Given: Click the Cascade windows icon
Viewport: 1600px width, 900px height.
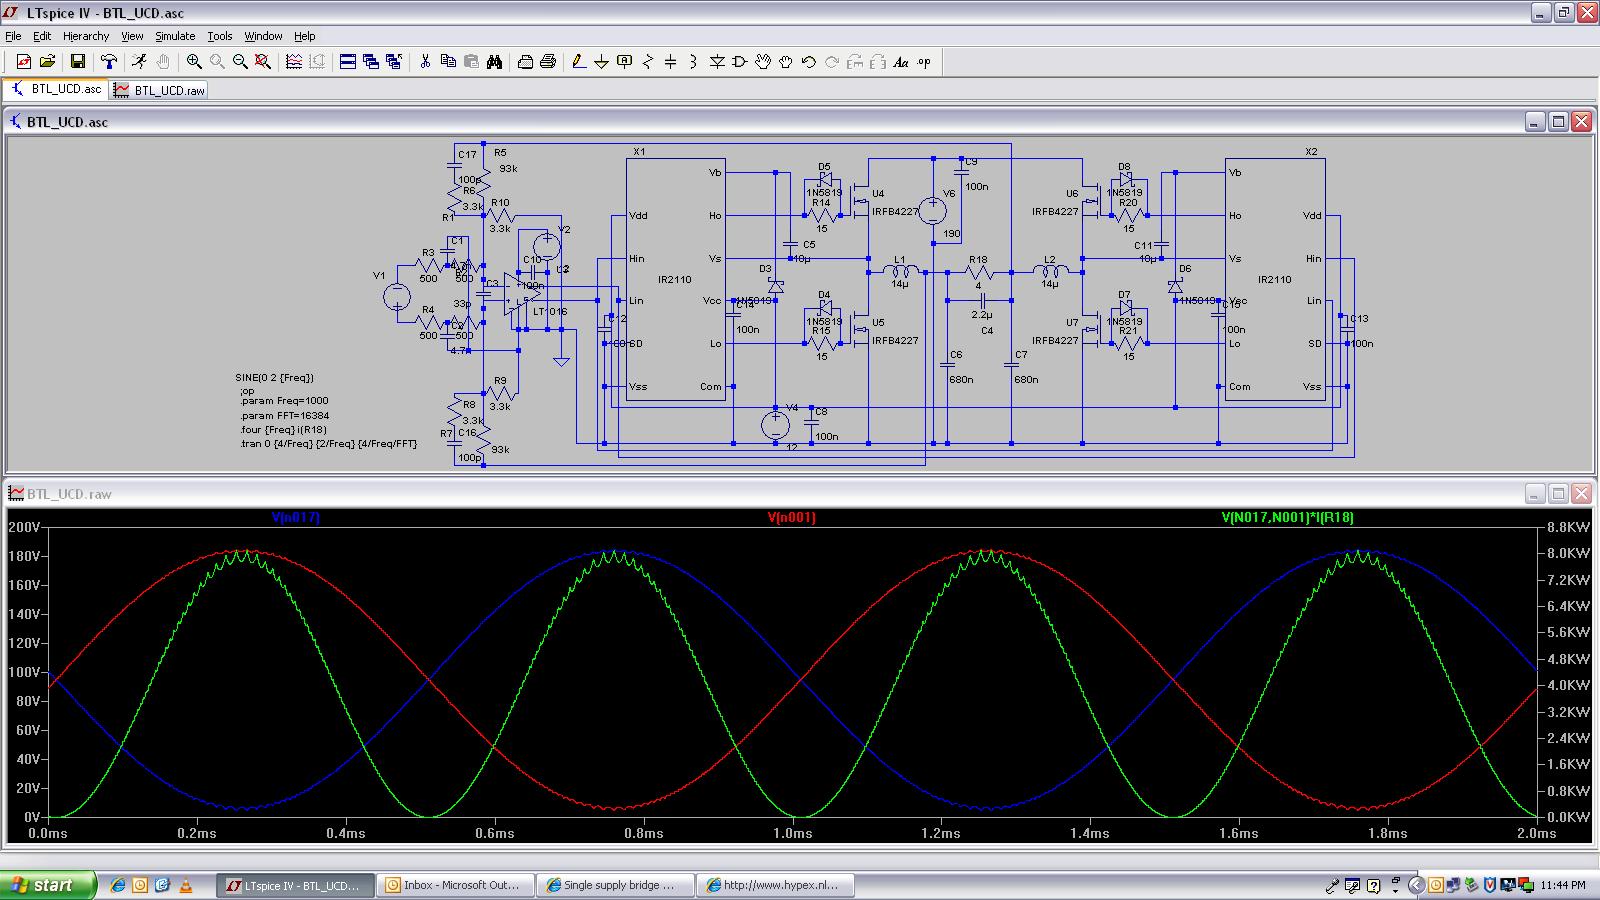Looking at the screenshot, I should (371, 62).
